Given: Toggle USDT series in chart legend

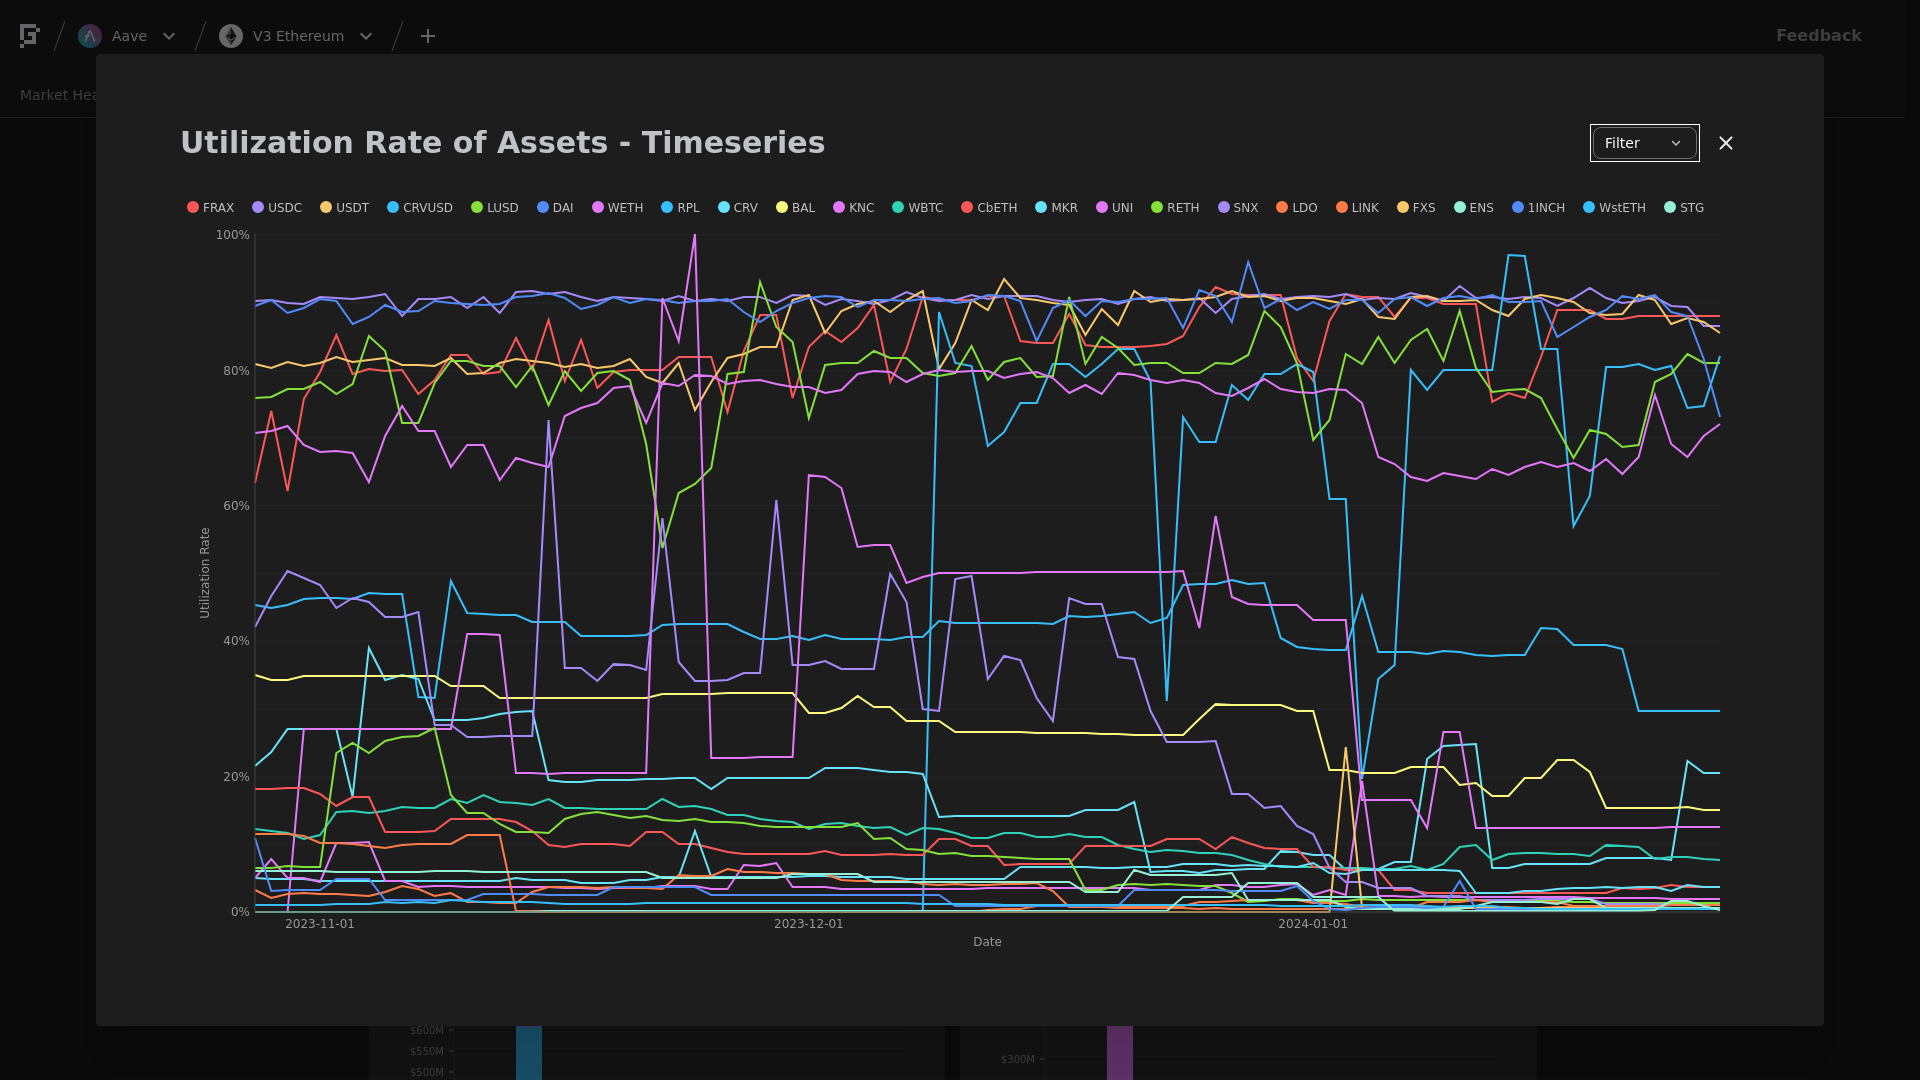Looking at the screenshot, I should click(344, 208).
